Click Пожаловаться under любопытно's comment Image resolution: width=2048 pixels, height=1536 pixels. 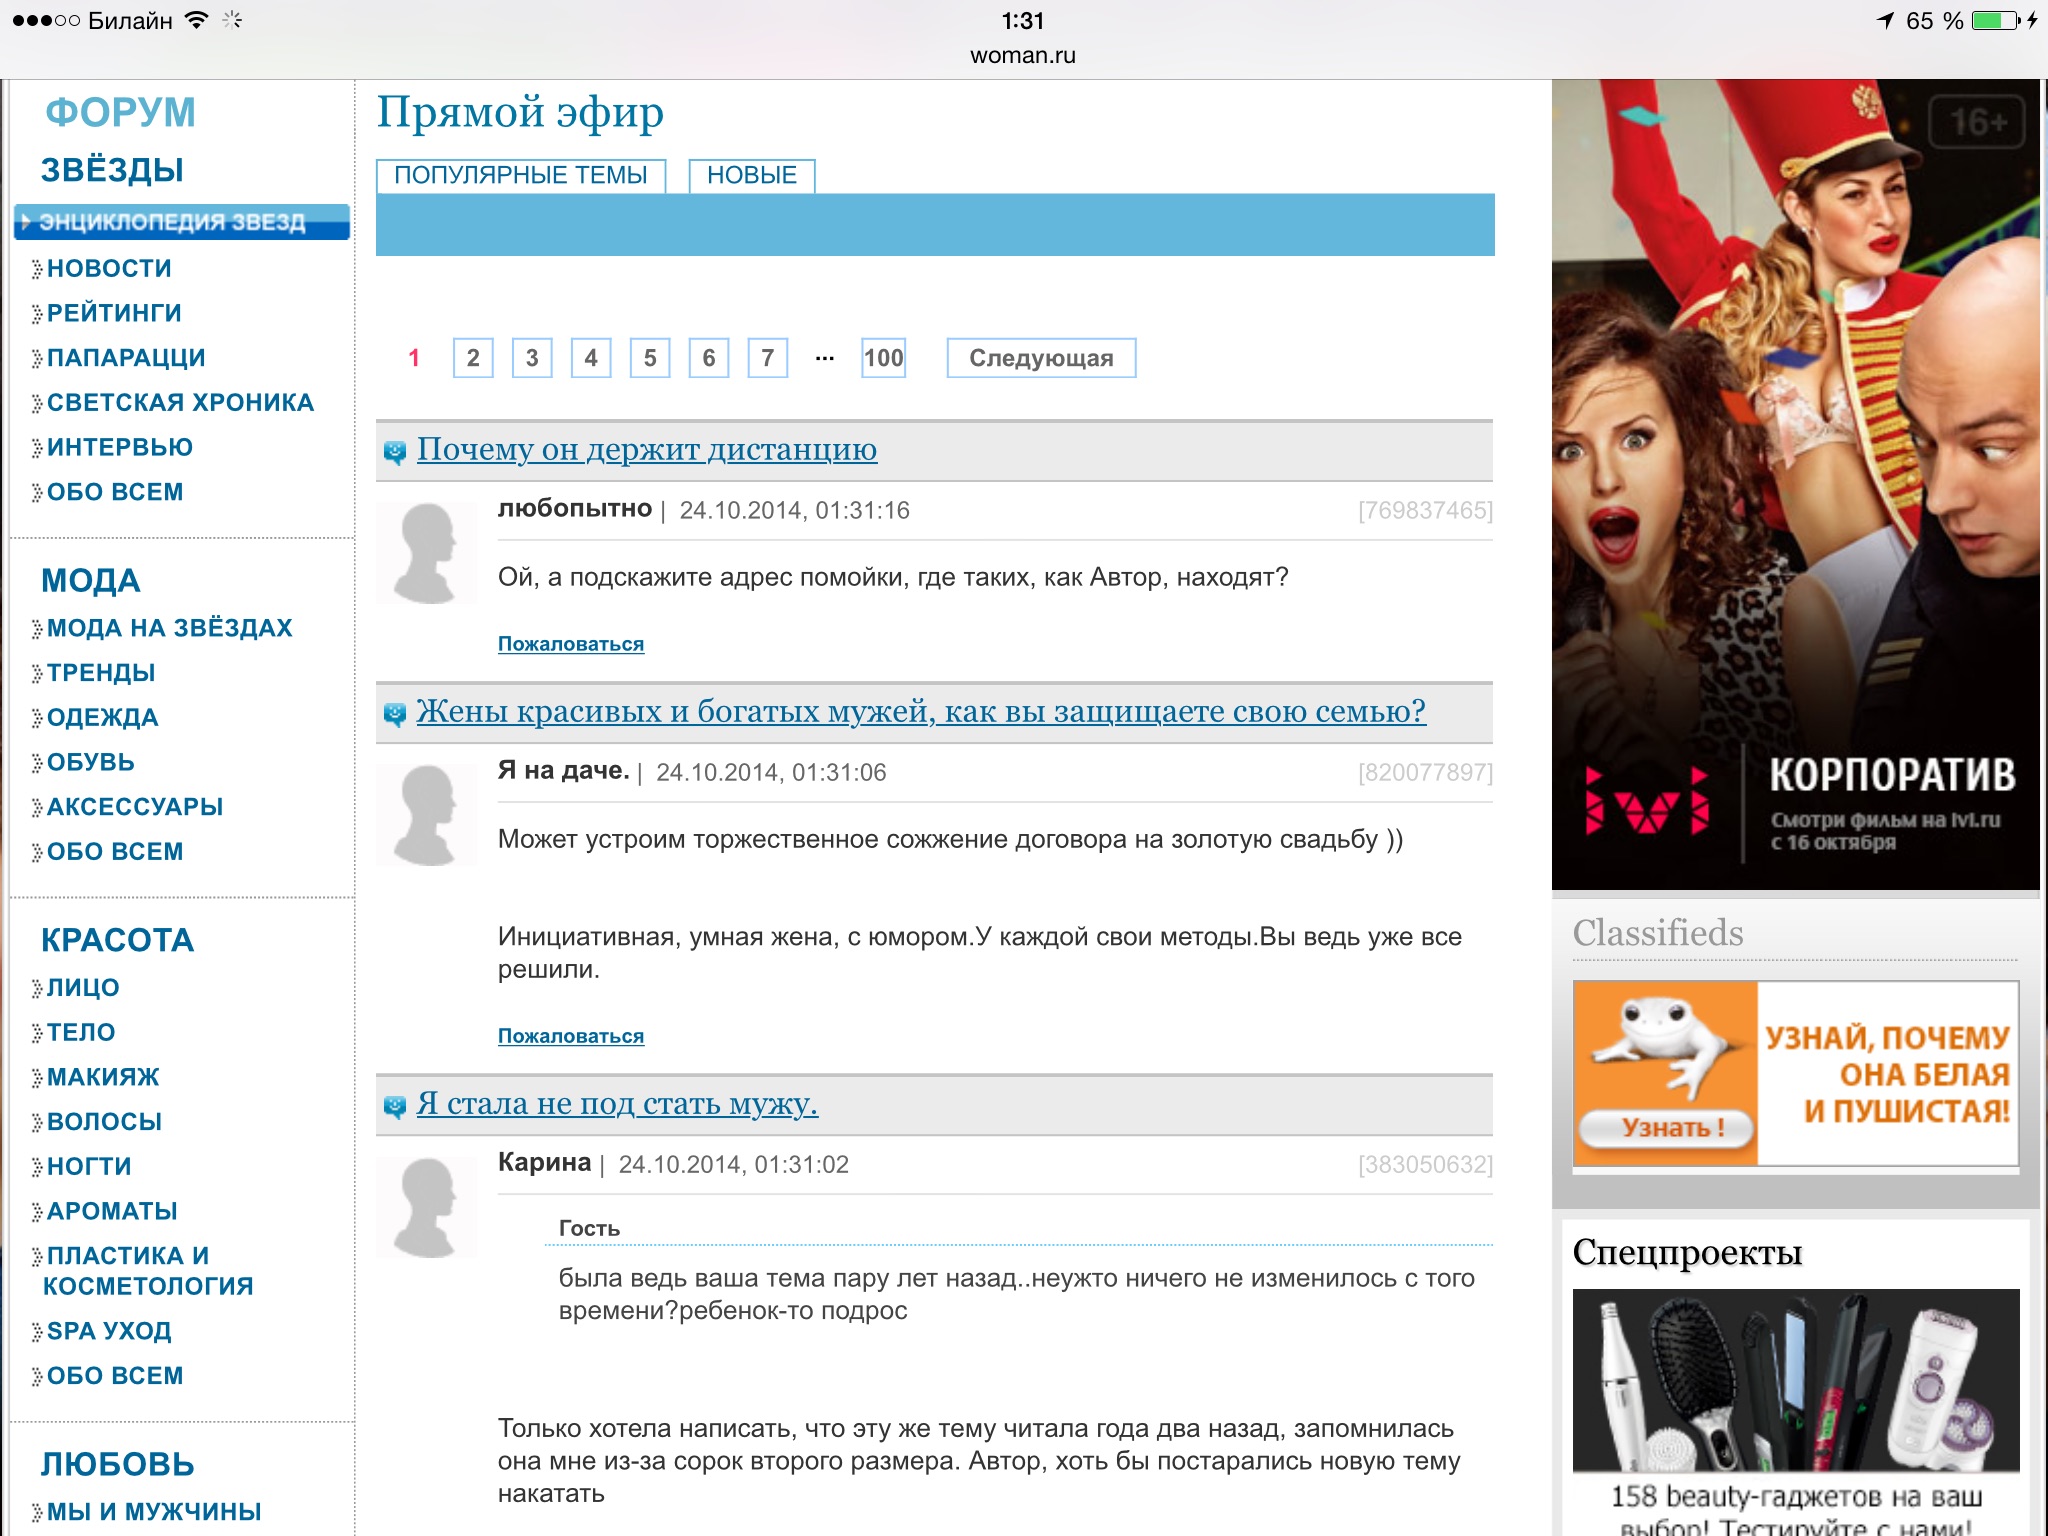[570, 644]
